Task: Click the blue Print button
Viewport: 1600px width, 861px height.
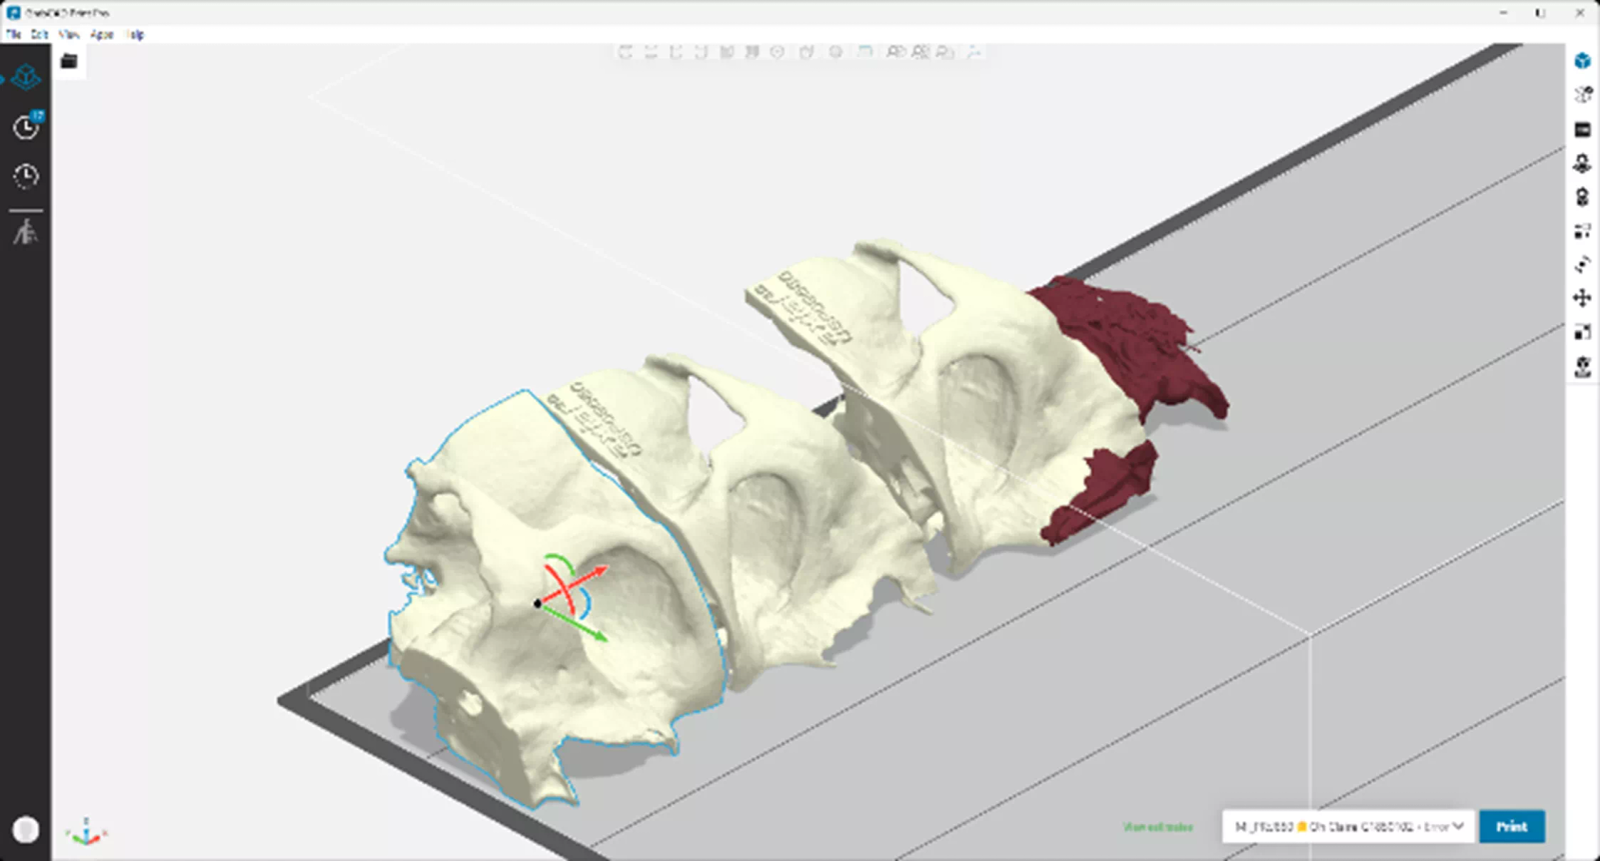Action: pyautogui.click(x=1512, y=827)
